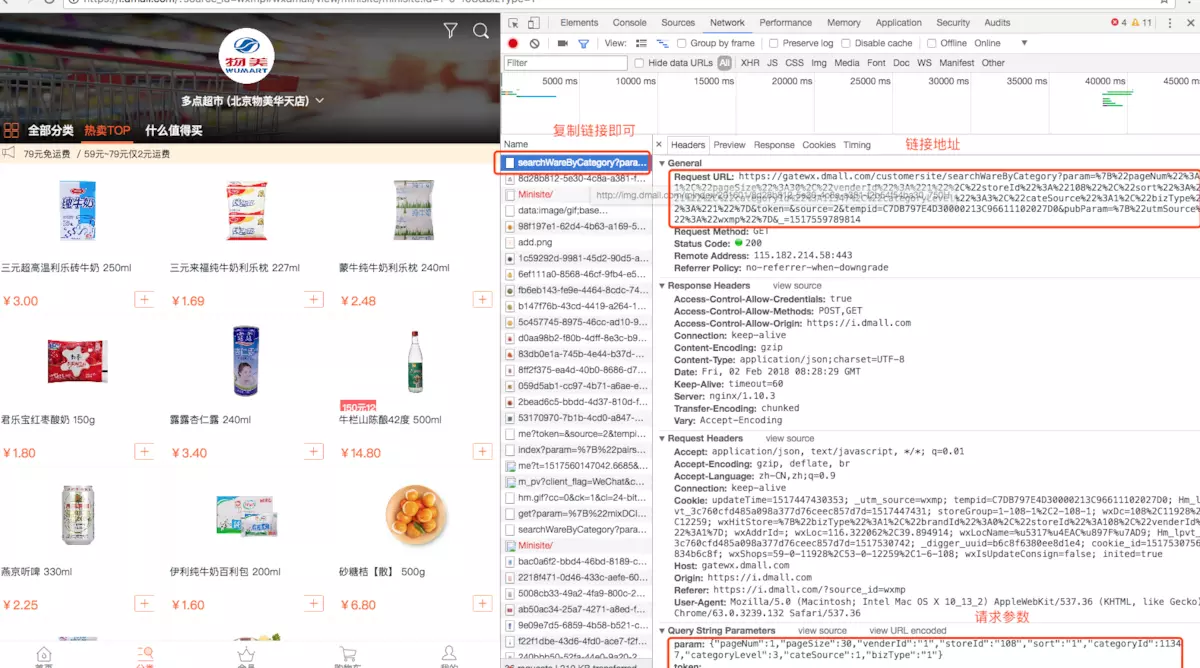Add 牛栏山陈酿42度 500ml to cart

pos(483,452)
